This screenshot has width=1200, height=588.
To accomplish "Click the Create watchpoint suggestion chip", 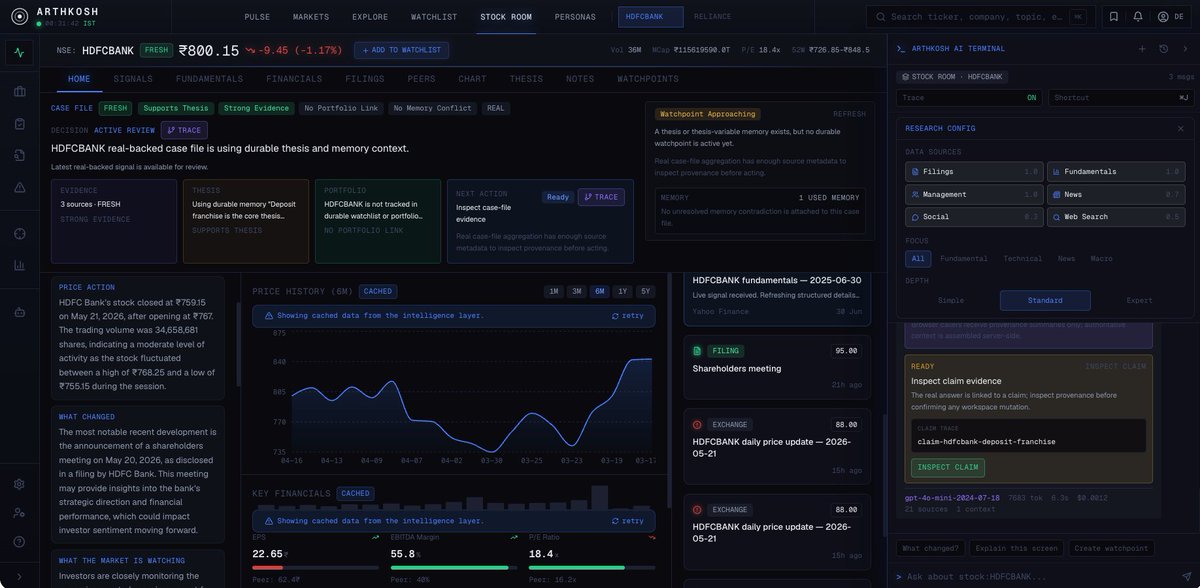I will coord(1112,548).
